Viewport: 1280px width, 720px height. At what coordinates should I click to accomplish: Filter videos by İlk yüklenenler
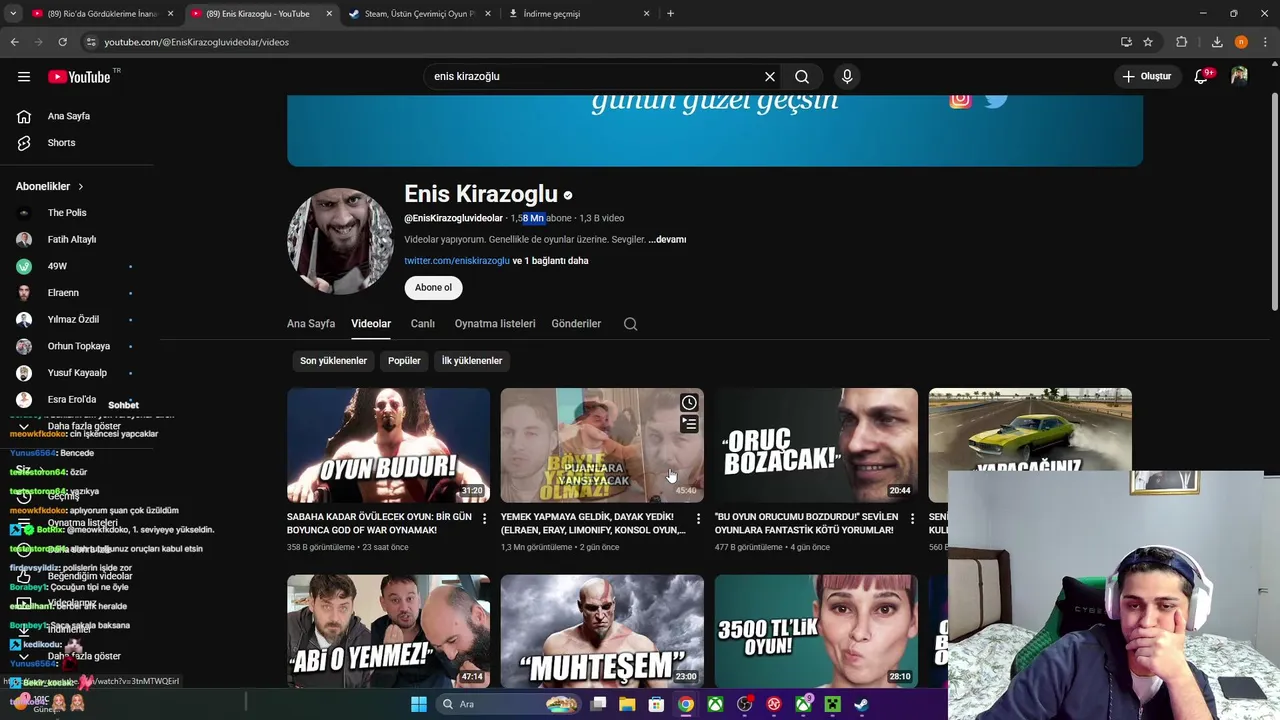472,361
